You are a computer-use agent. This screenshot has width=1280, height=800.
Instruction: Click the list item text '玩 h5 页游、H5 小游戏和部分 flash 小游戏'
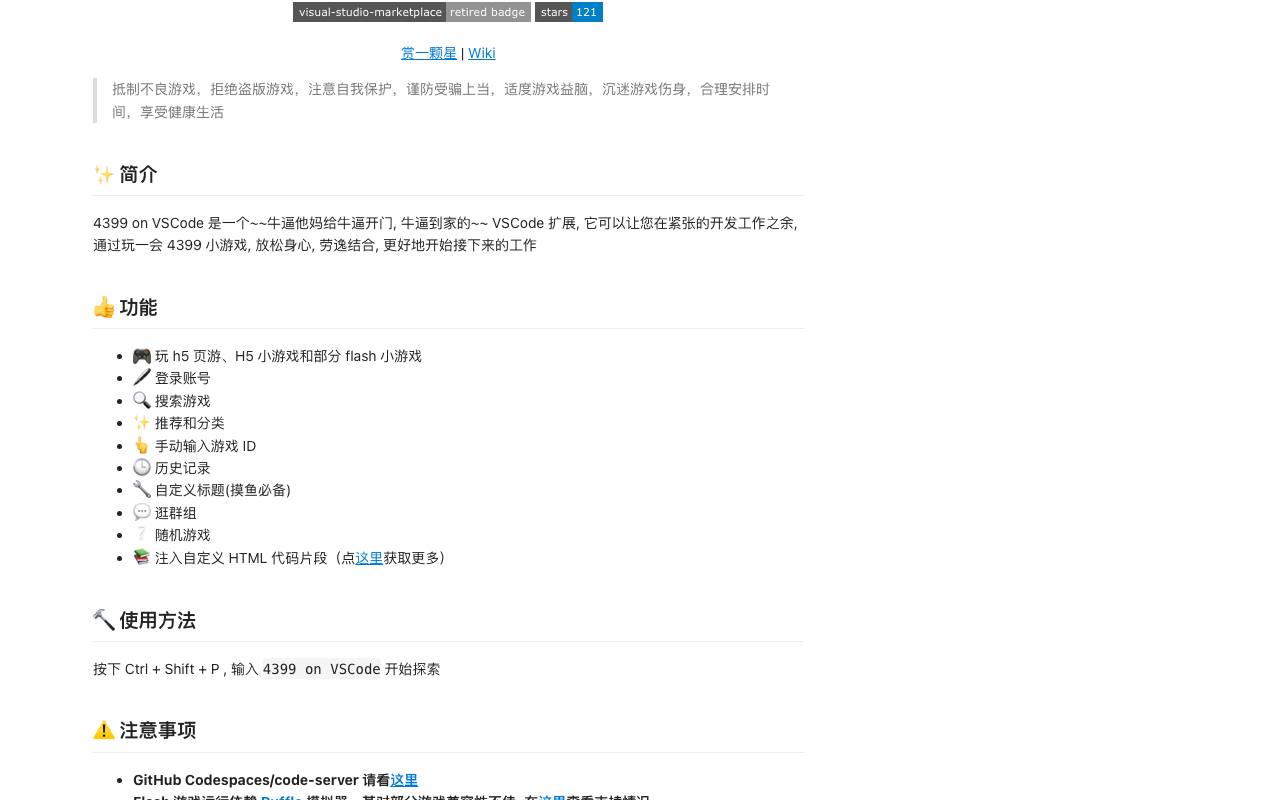[x=288, y=356]
